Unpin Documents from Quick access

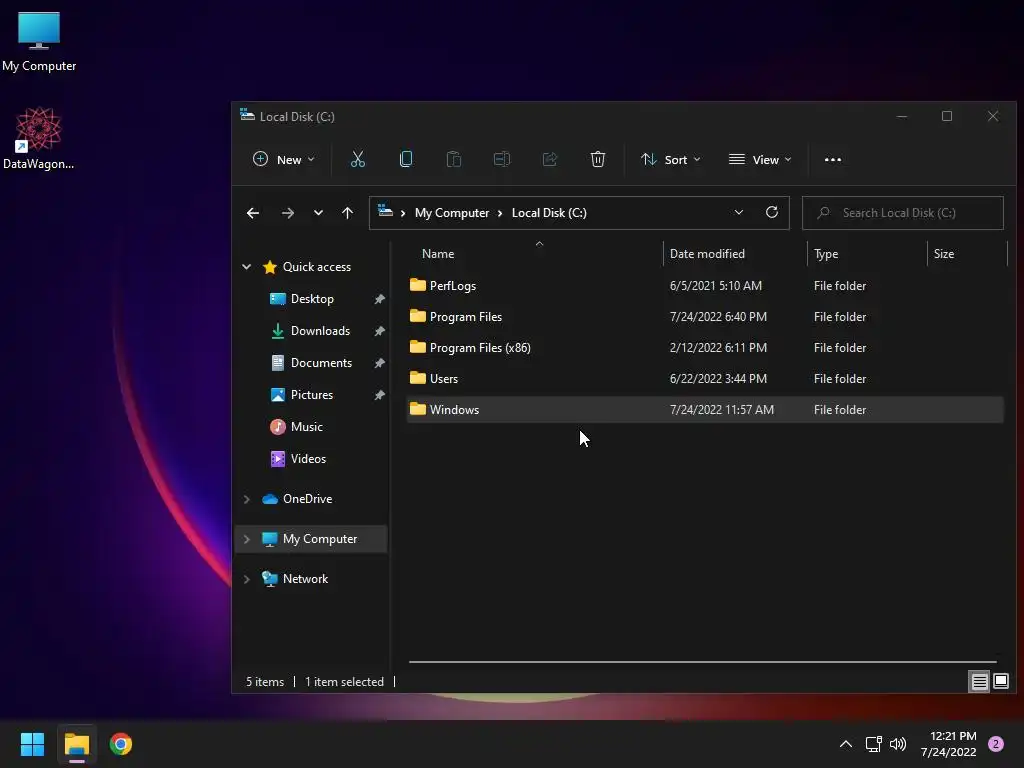379,363
